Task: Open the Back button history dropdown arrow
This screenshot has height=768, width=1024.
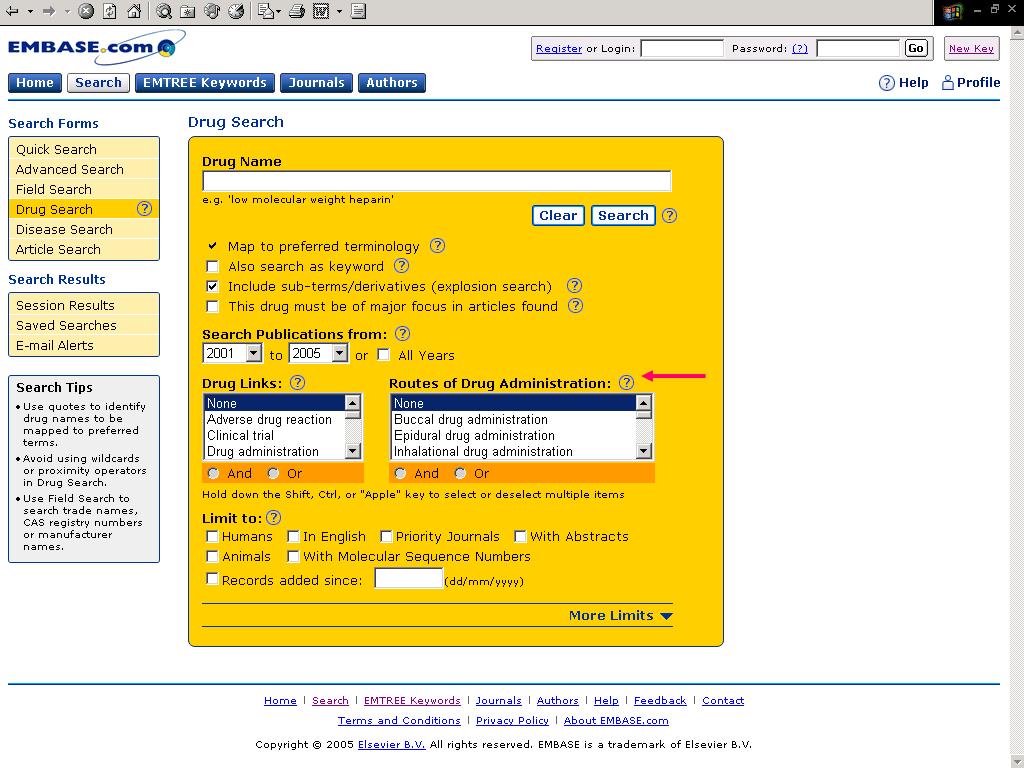Action: [x=30, y=11]
